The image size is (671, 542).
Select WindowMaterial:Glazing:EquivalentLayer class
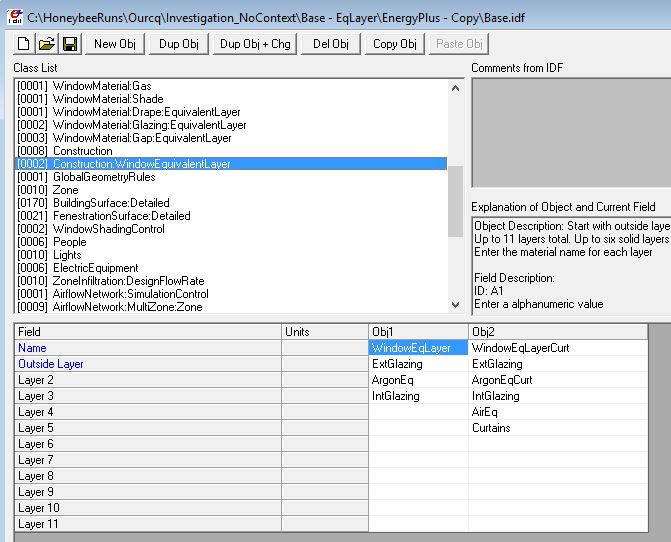point(231,125)
